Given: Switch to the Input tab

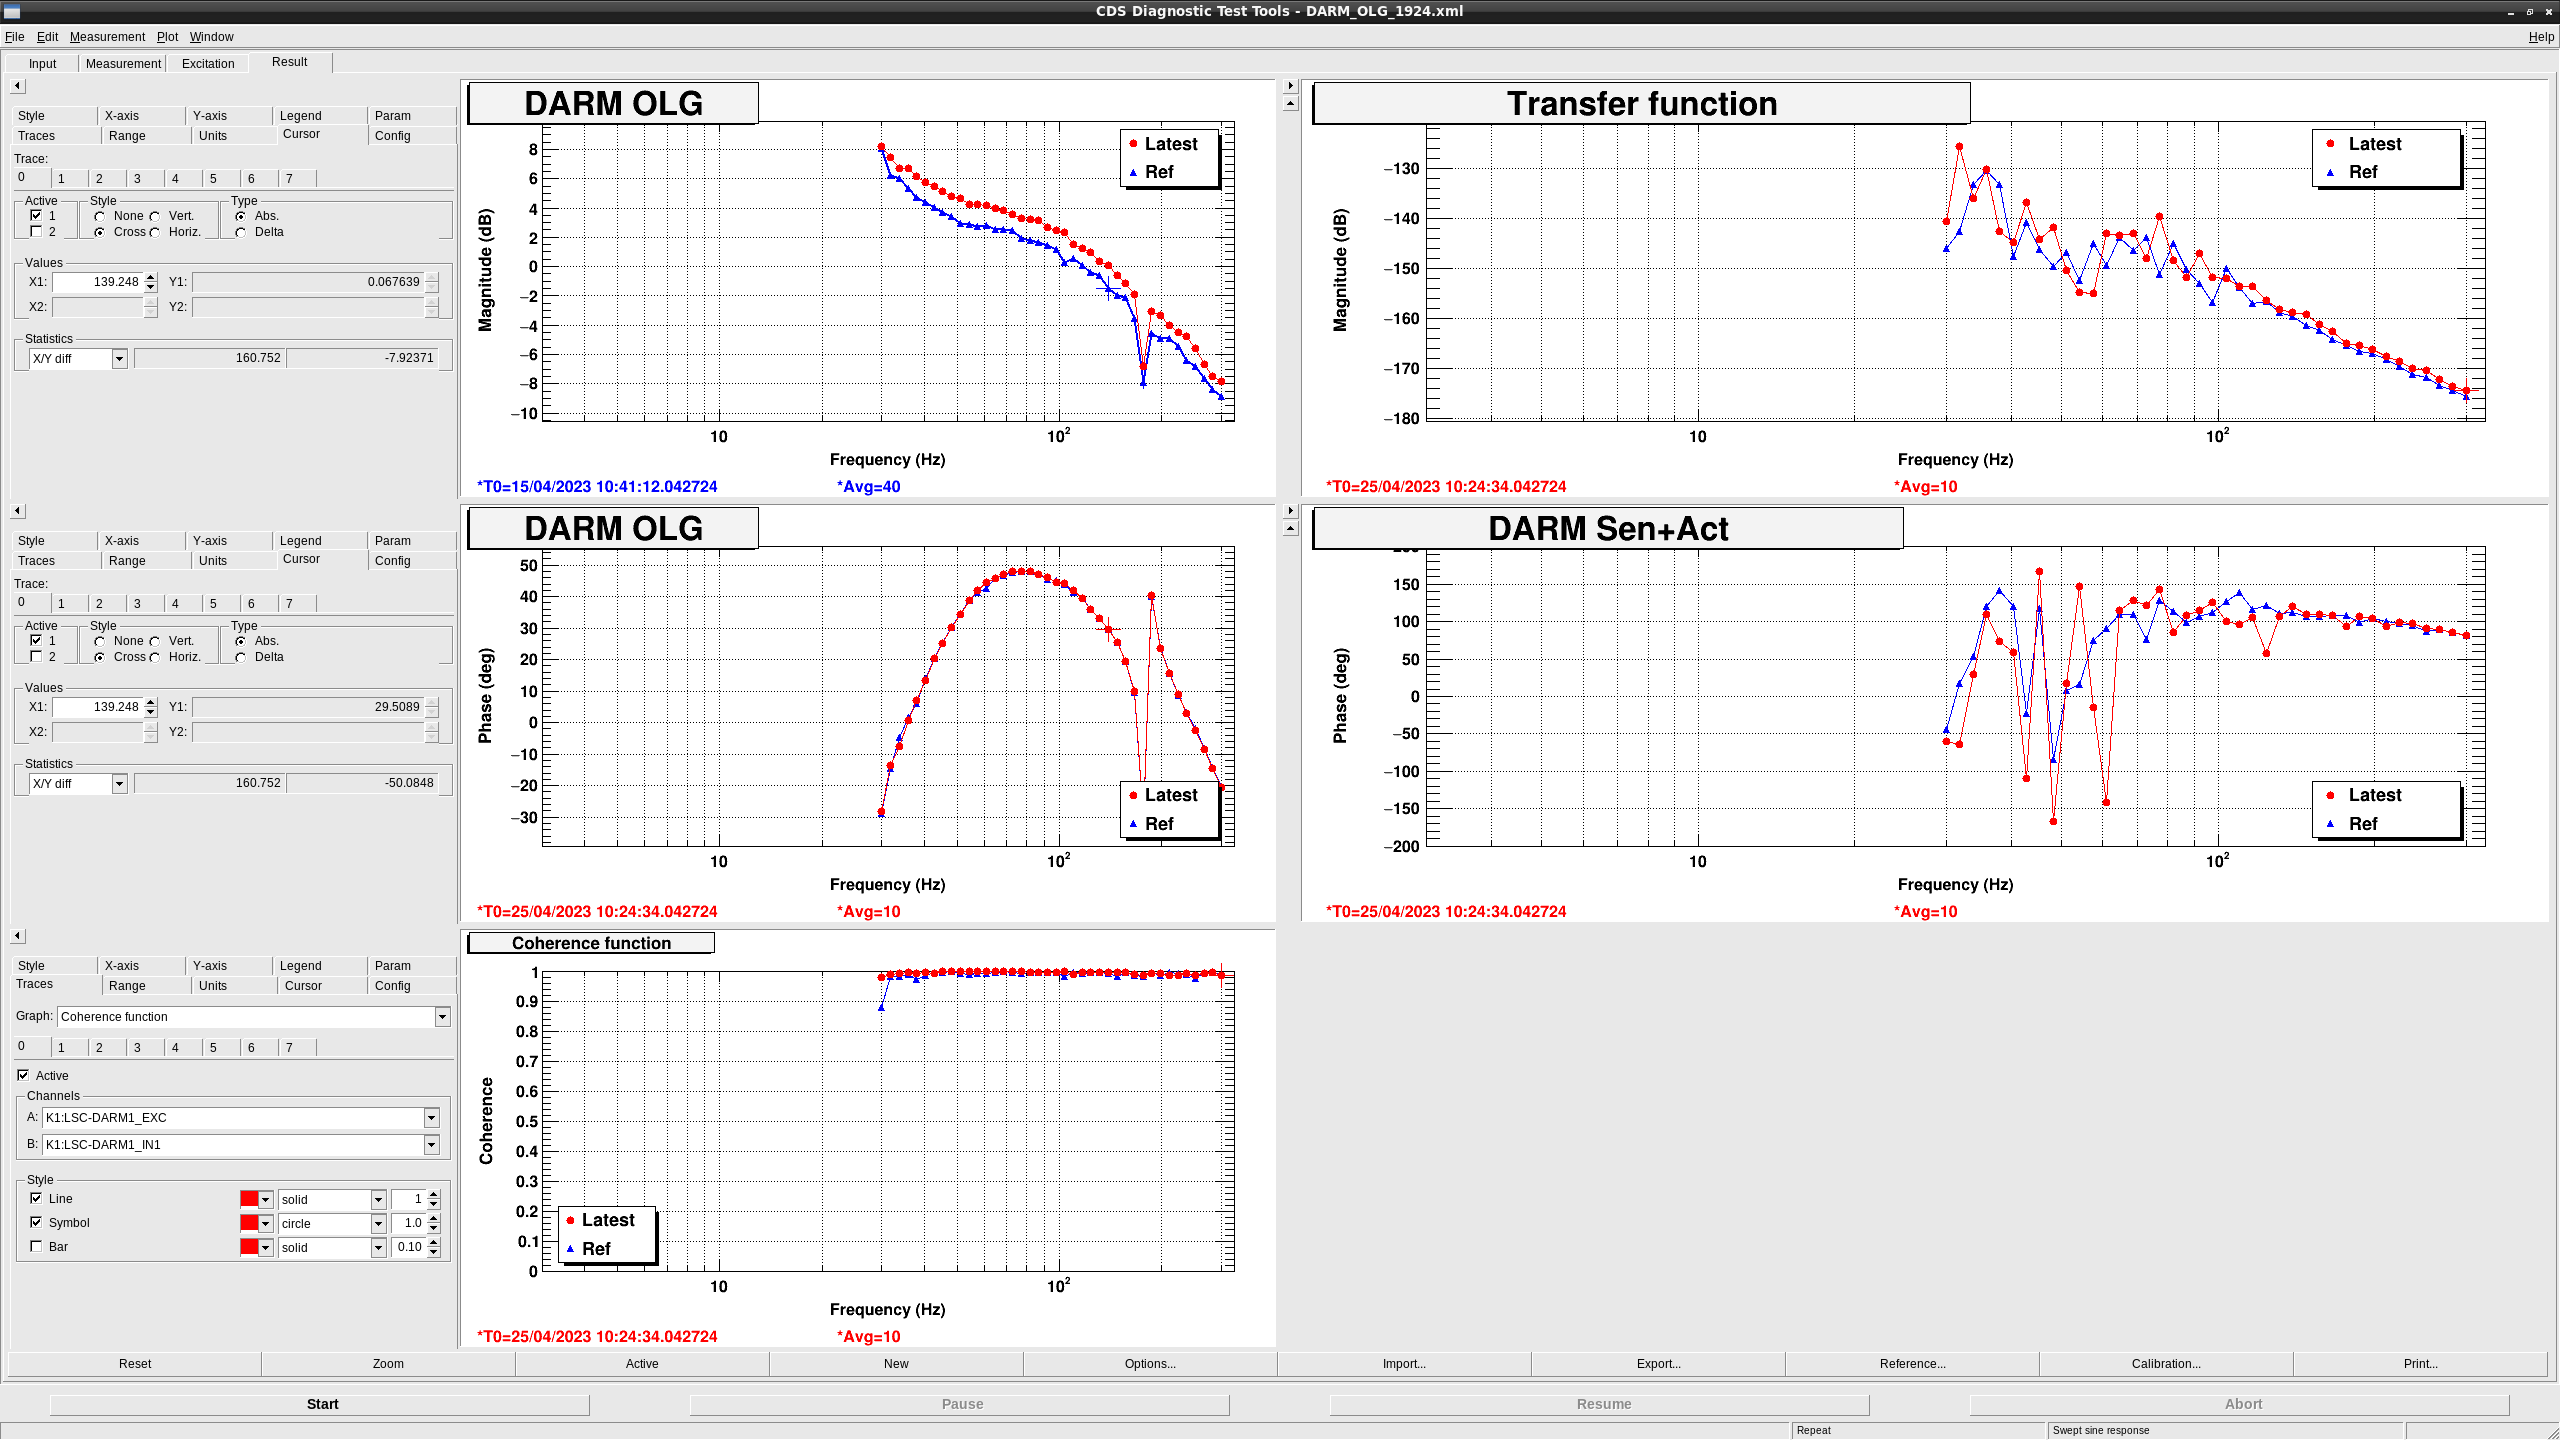Looking at the screenshot, I should (42, 62).
